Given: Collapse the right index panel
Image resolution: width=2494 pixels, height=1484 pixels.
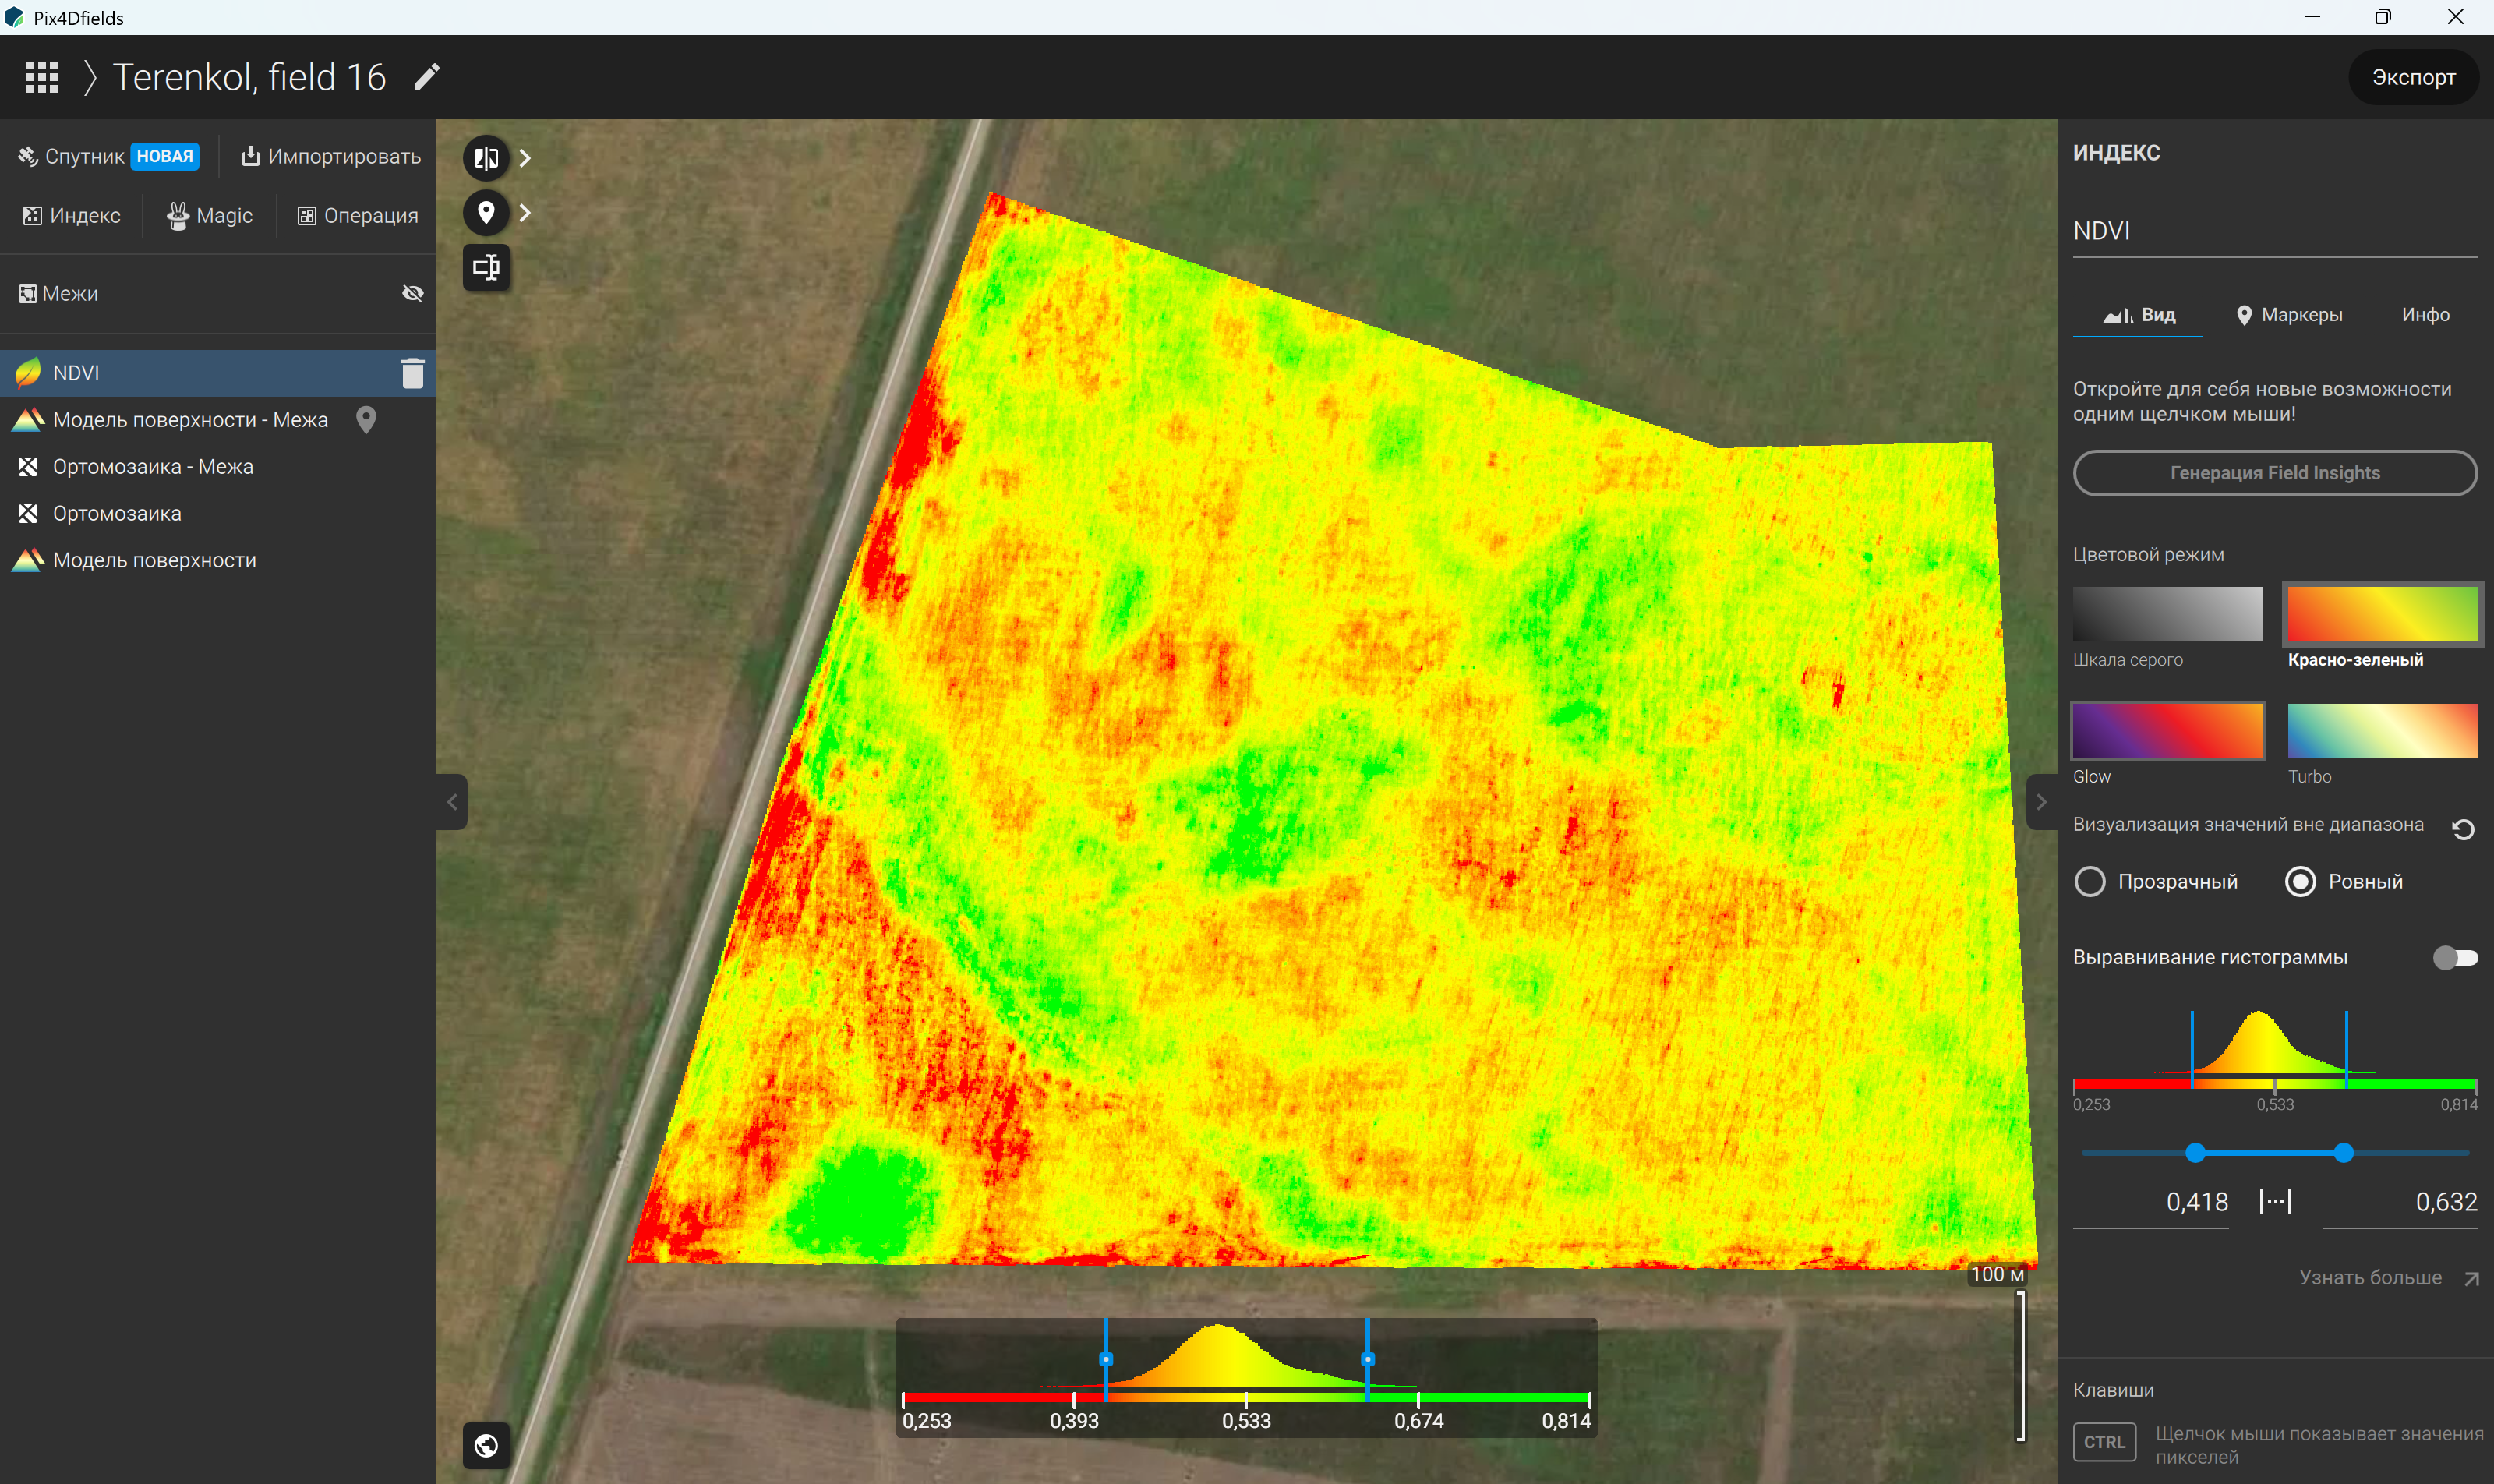Looking at the screenshot, I should coord(2041,802).
